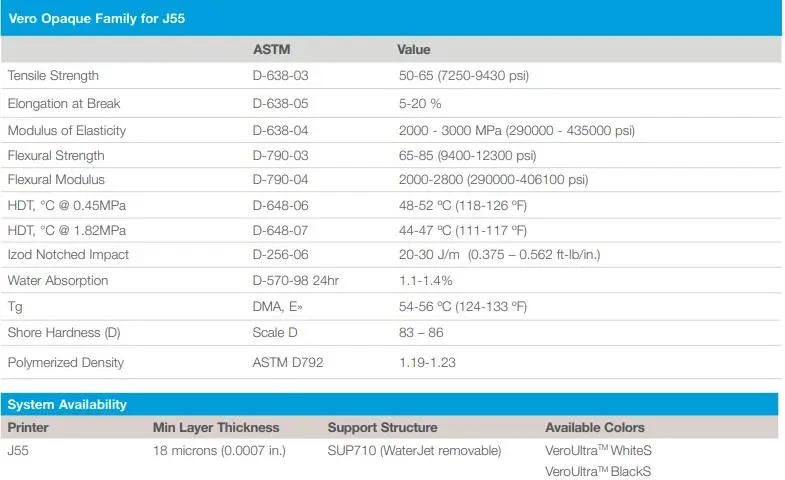Click the 'D-638-03' cell
This screenshot has width=785, height=480.
point(280,76)
